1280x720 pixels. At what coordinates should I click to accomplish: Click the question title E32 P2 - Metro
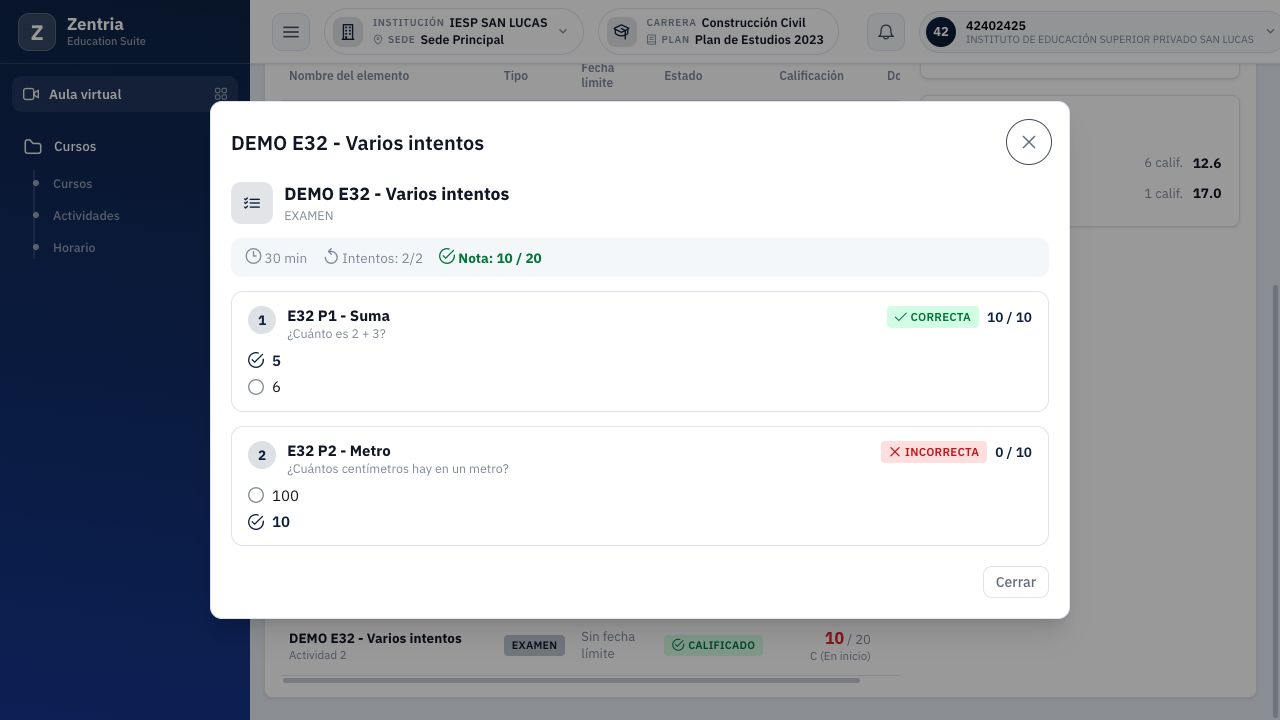tap(339, 451)
